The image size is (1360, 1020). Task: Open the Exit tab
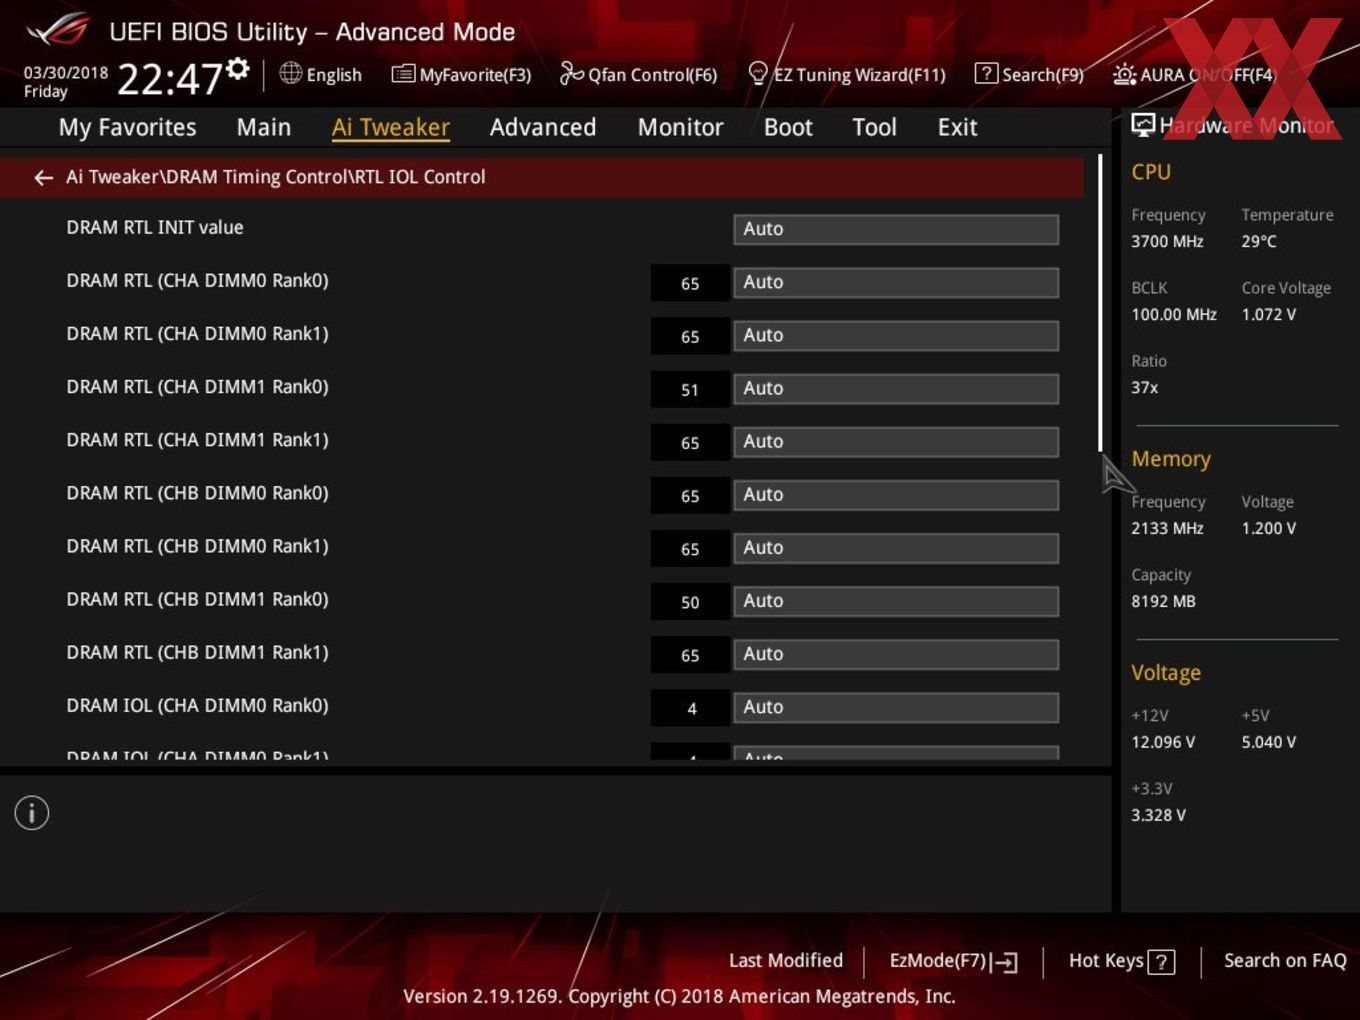coord(957,127)
